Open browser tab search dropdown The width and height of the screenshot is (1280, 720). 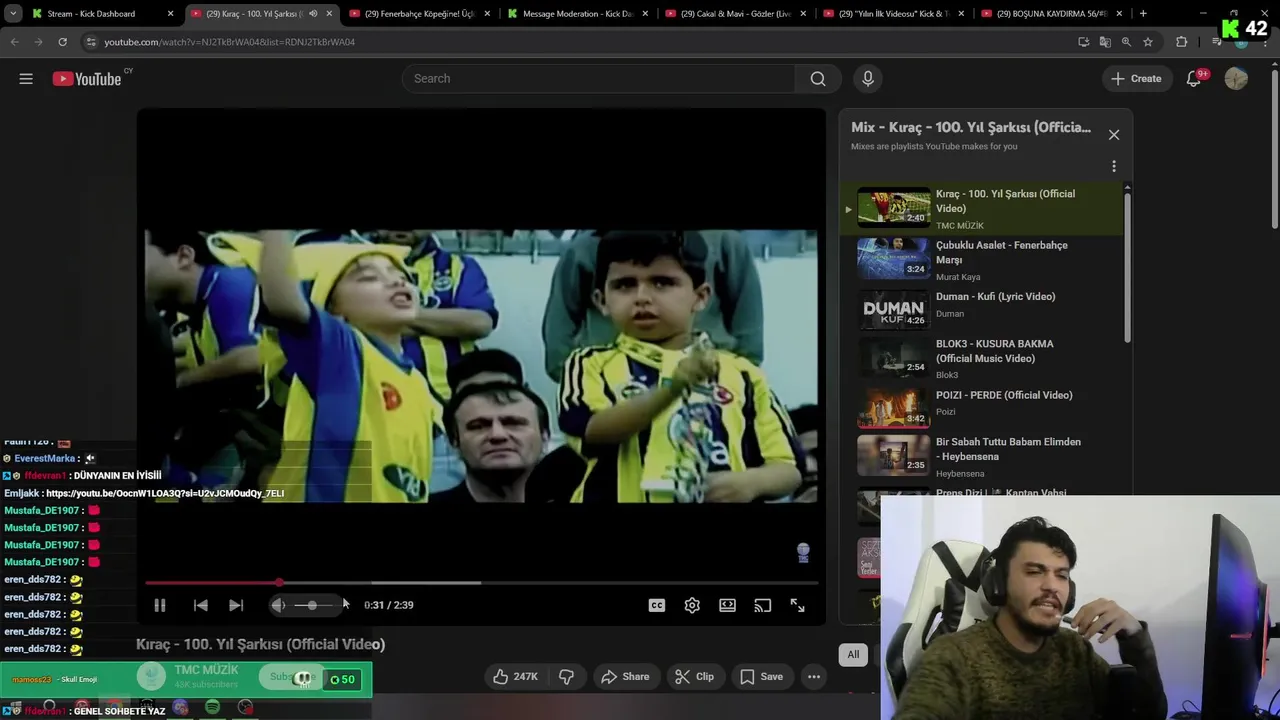click(x=13, y=14)
